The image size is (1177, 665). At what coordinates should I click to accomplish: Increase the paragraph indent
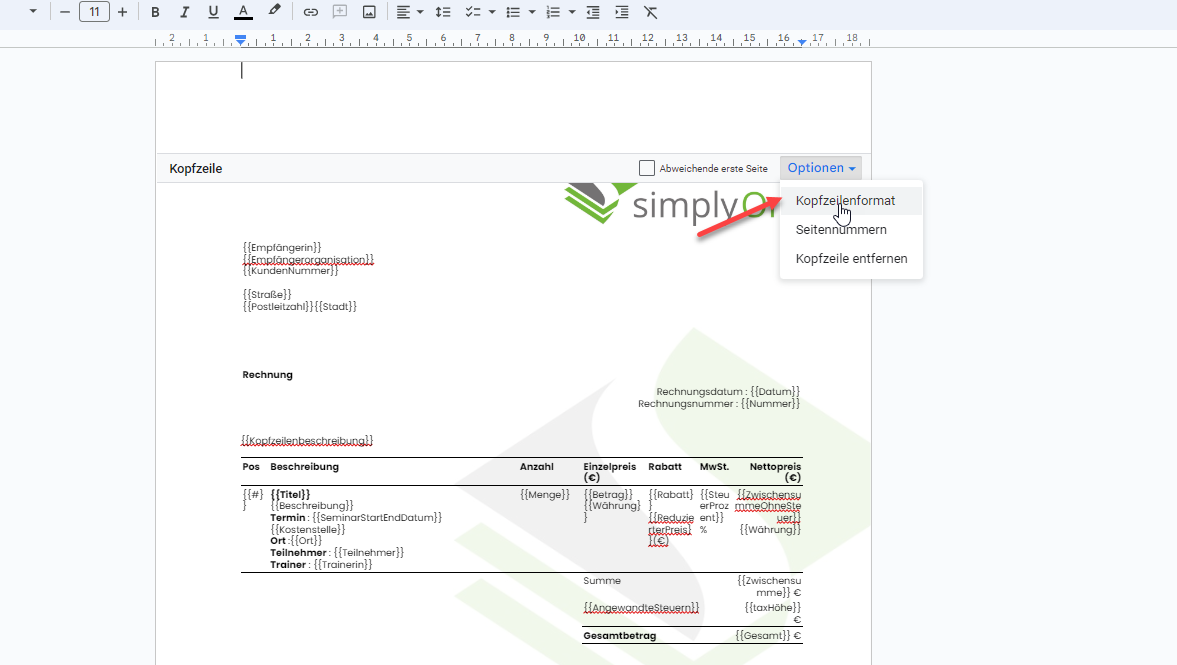[622, 12]
